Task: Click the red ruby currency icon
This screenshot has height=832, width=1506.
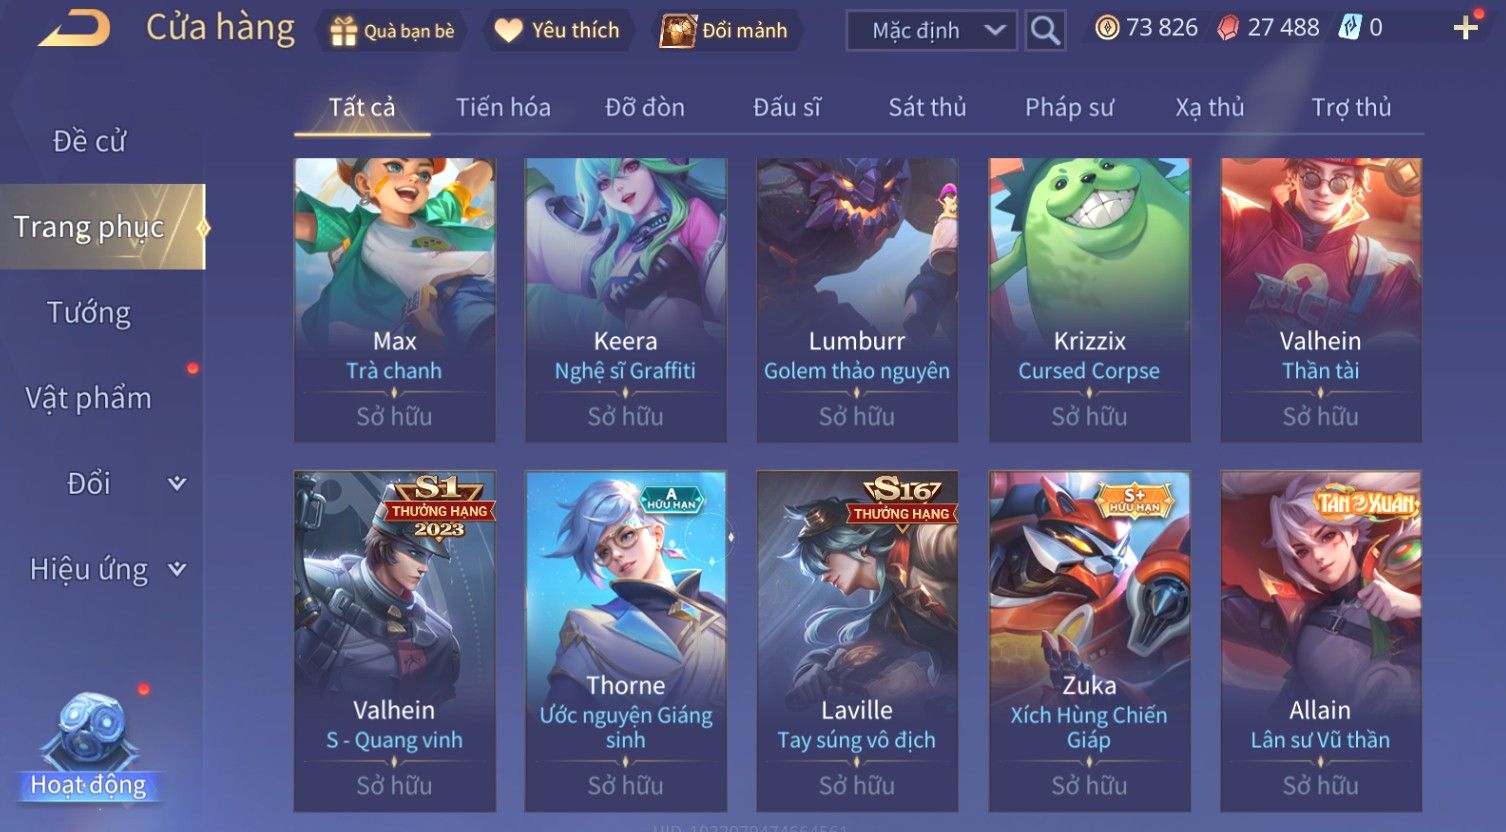Action: click(x=1228, y=28)
